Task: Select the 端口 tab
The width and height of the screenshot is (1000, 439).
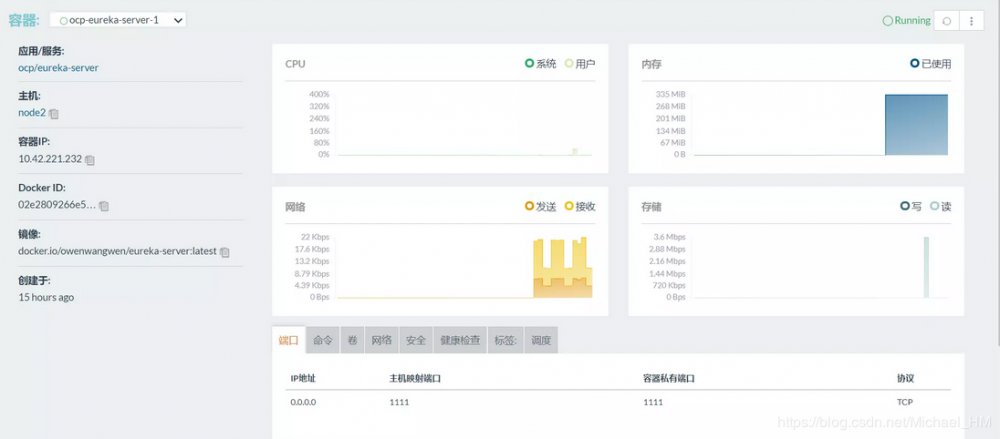Action: click(289, 340)
